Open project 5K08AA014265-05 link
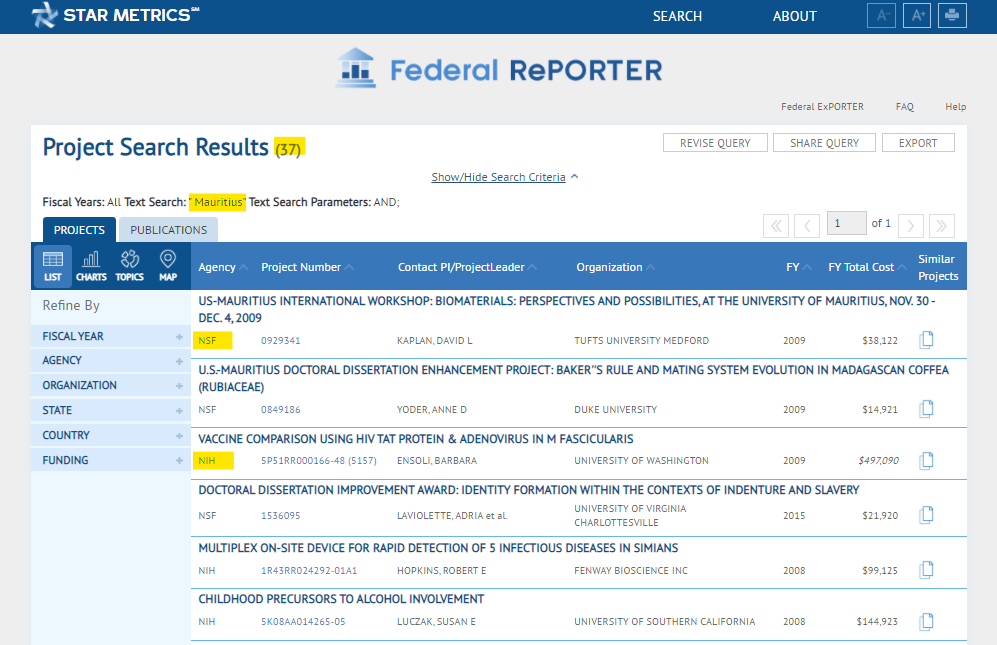 (x=303, y=621)
